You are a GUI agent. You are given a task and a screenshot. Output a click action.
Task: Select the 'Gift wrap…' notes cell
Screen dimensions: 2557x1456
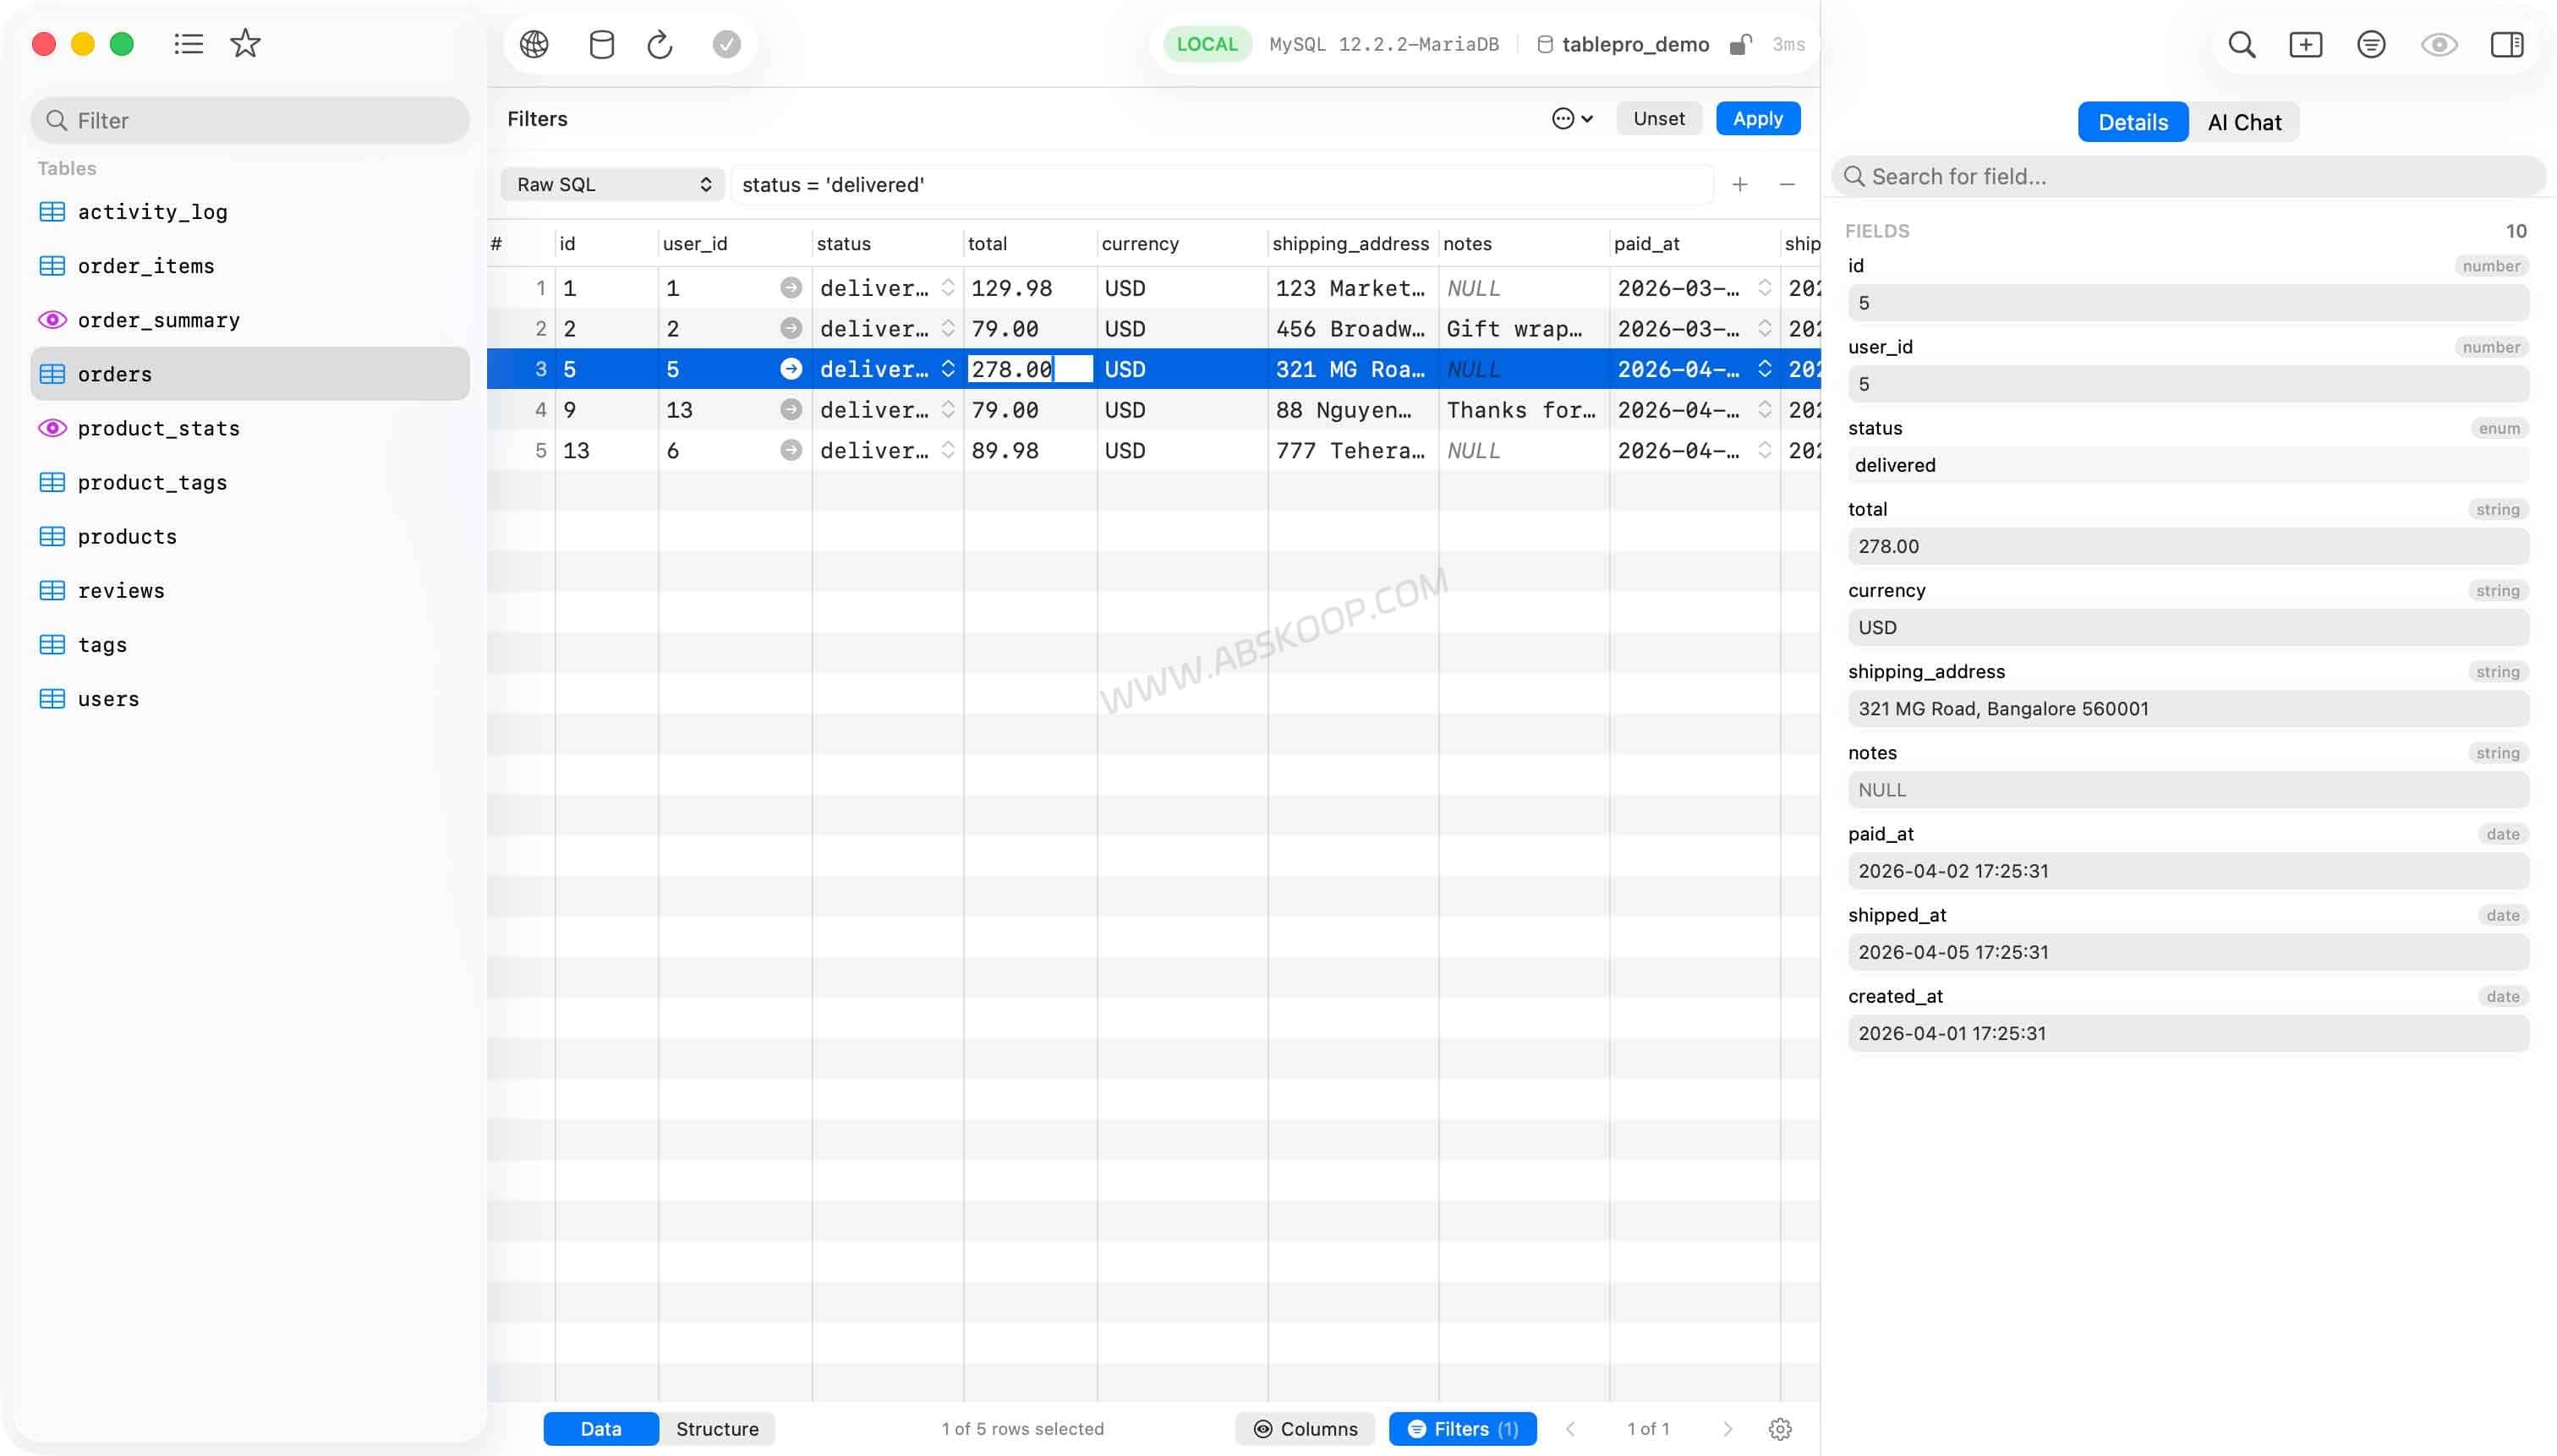pos(1523,328)
